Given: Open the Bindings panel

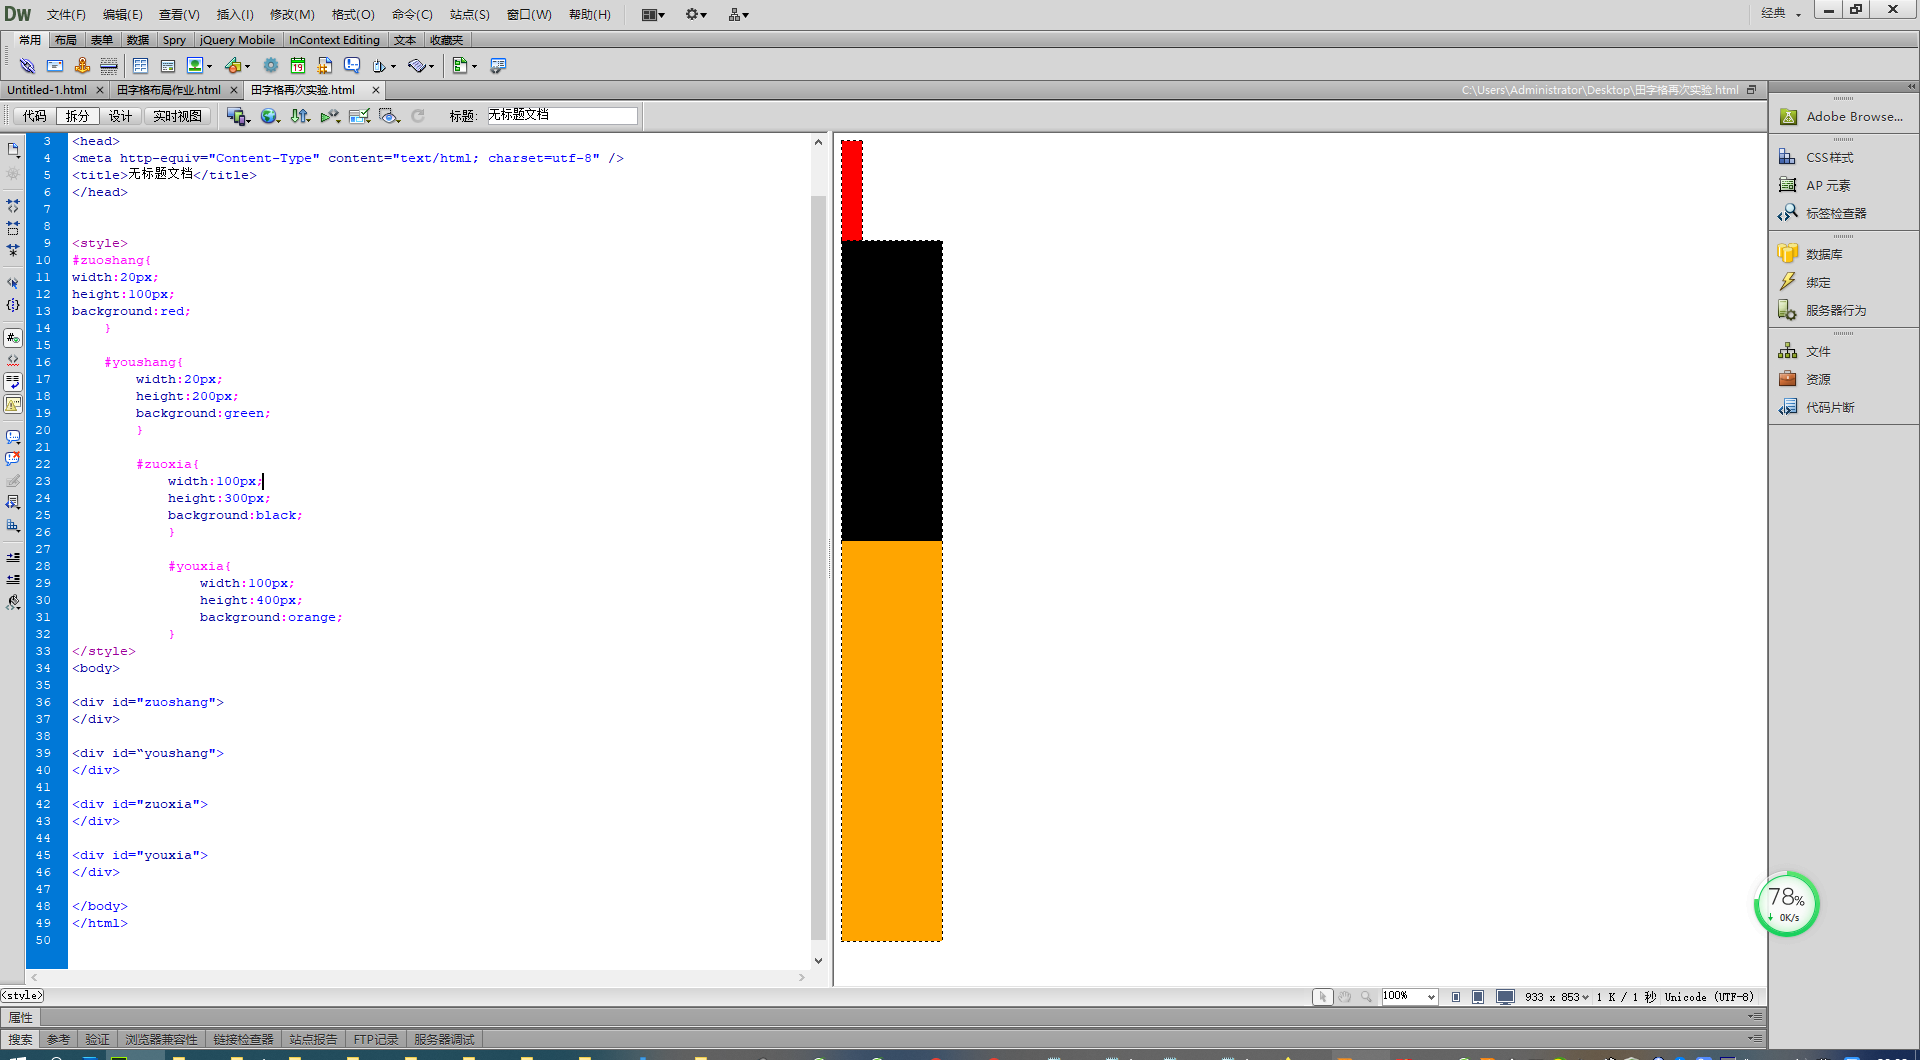Looking at the screenshot, I should (1817, 282).
